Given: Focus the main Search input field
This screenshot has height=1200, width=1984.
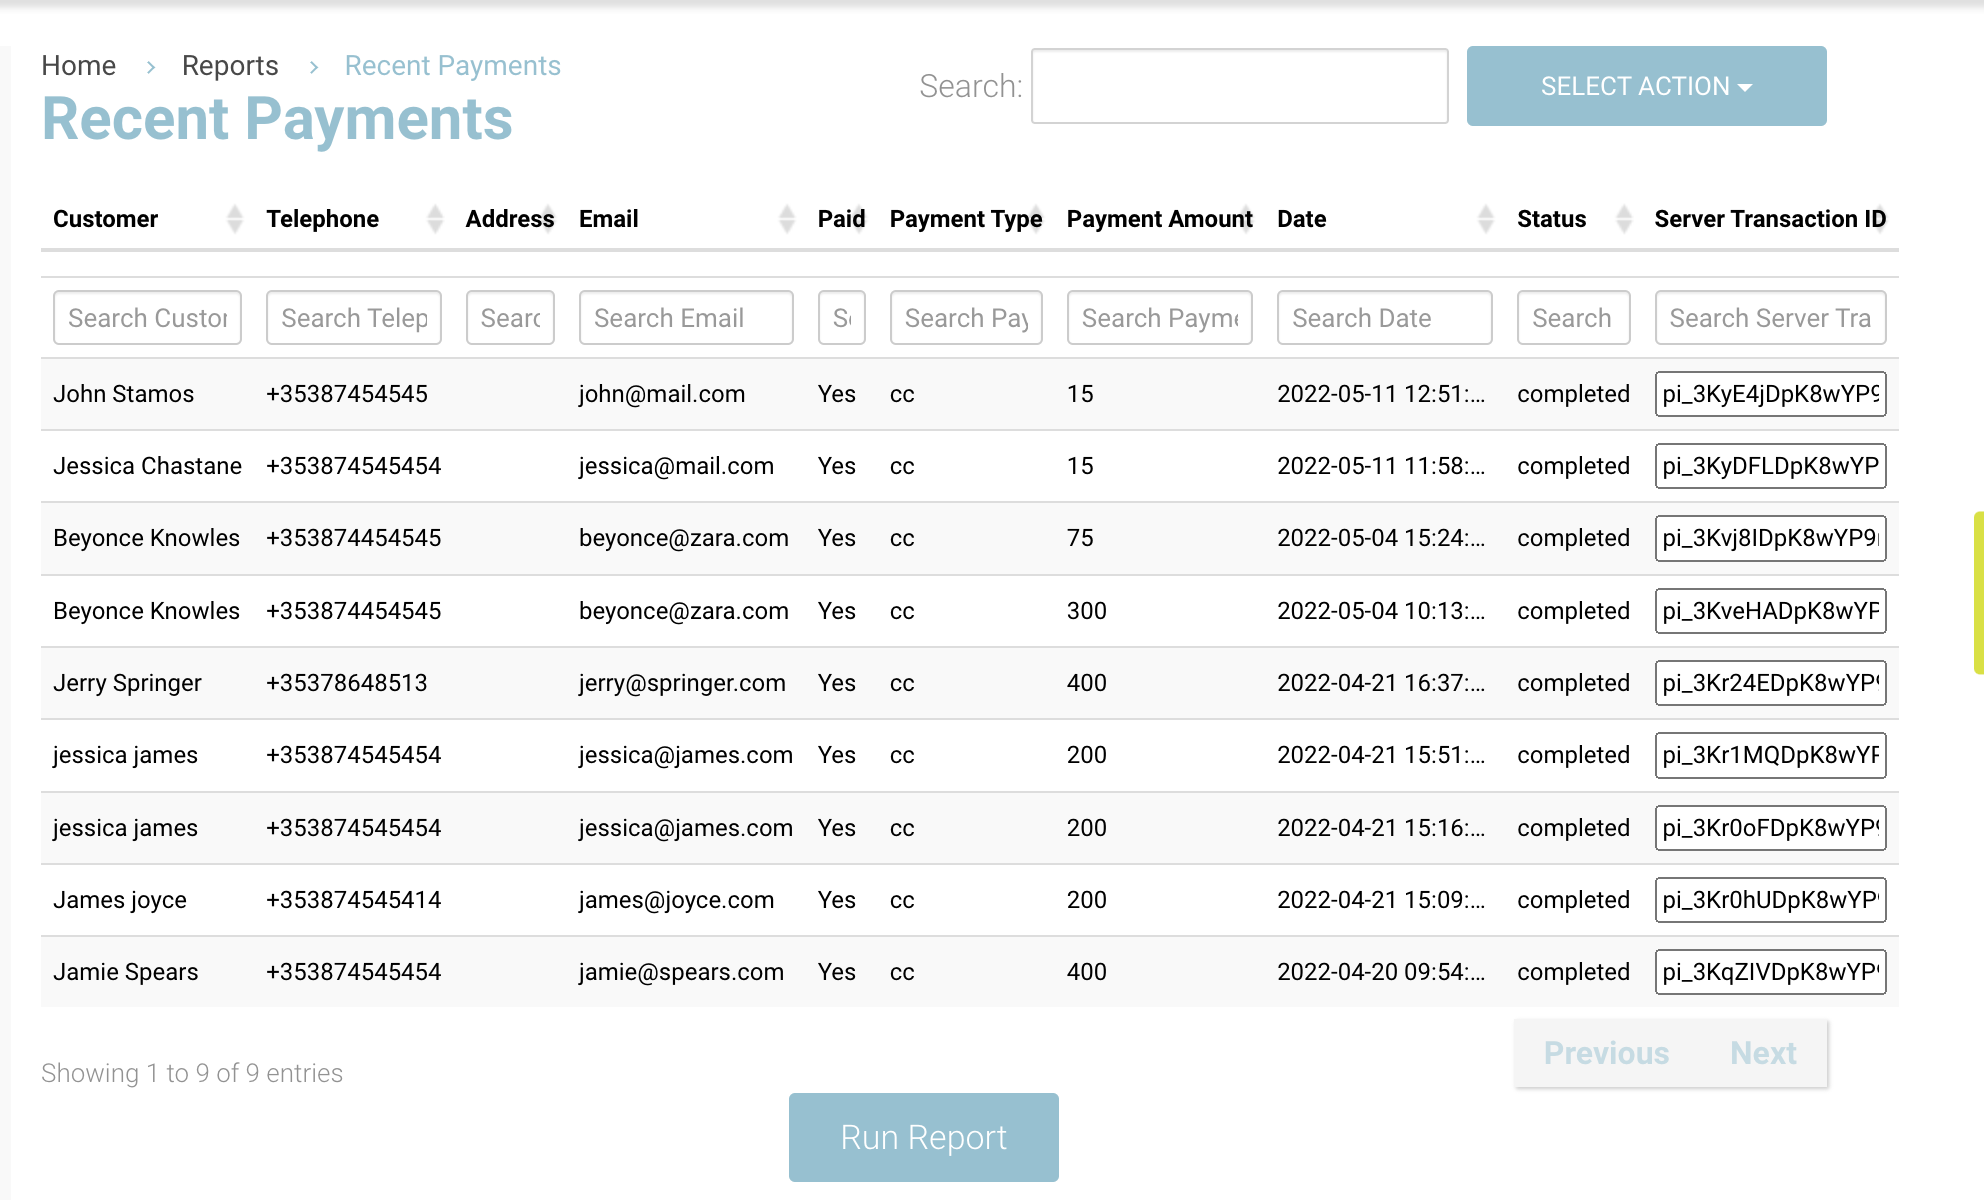Looking at the screenshot, I should coord(1239,86).
